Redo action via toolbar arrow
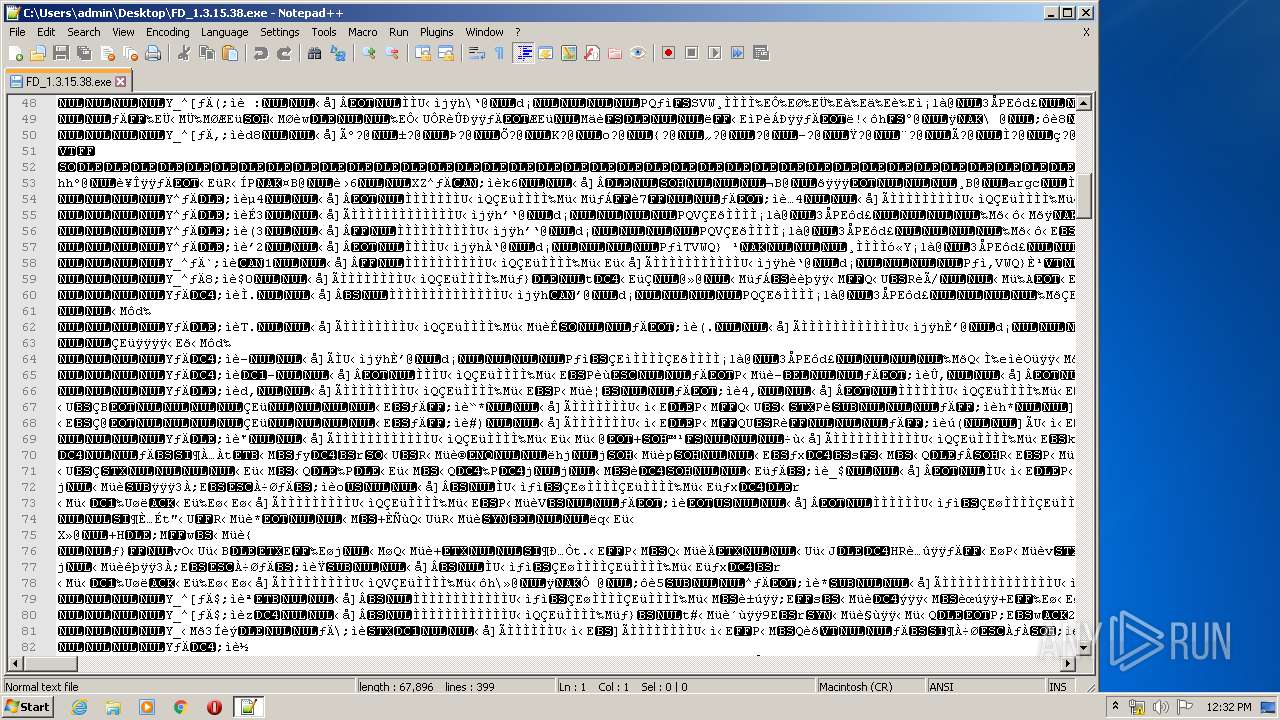Viewport: 1280px width, 720px height. [283, 53]
